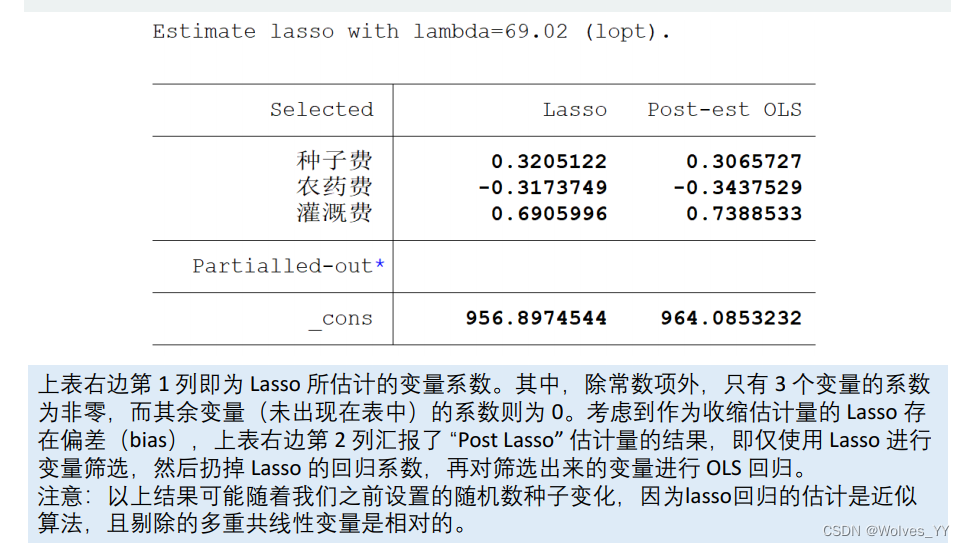The width and height of the screenshot is (965, 547).
Task: Click the 'Post-est OLS' column header
Action: (724, 110)
